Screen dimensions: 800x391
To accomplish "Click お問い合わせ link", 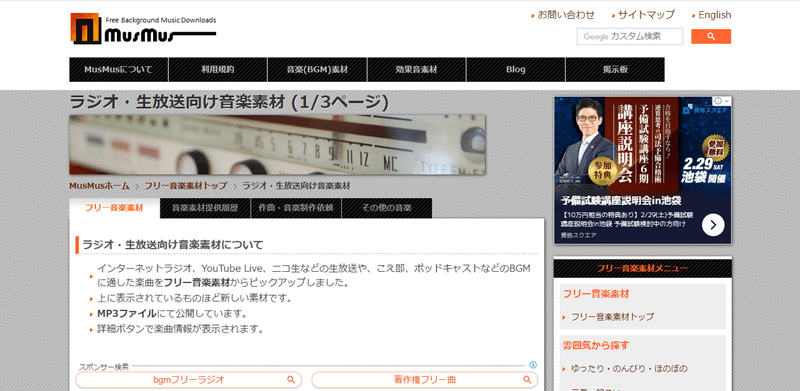I will tap(566, 15).
